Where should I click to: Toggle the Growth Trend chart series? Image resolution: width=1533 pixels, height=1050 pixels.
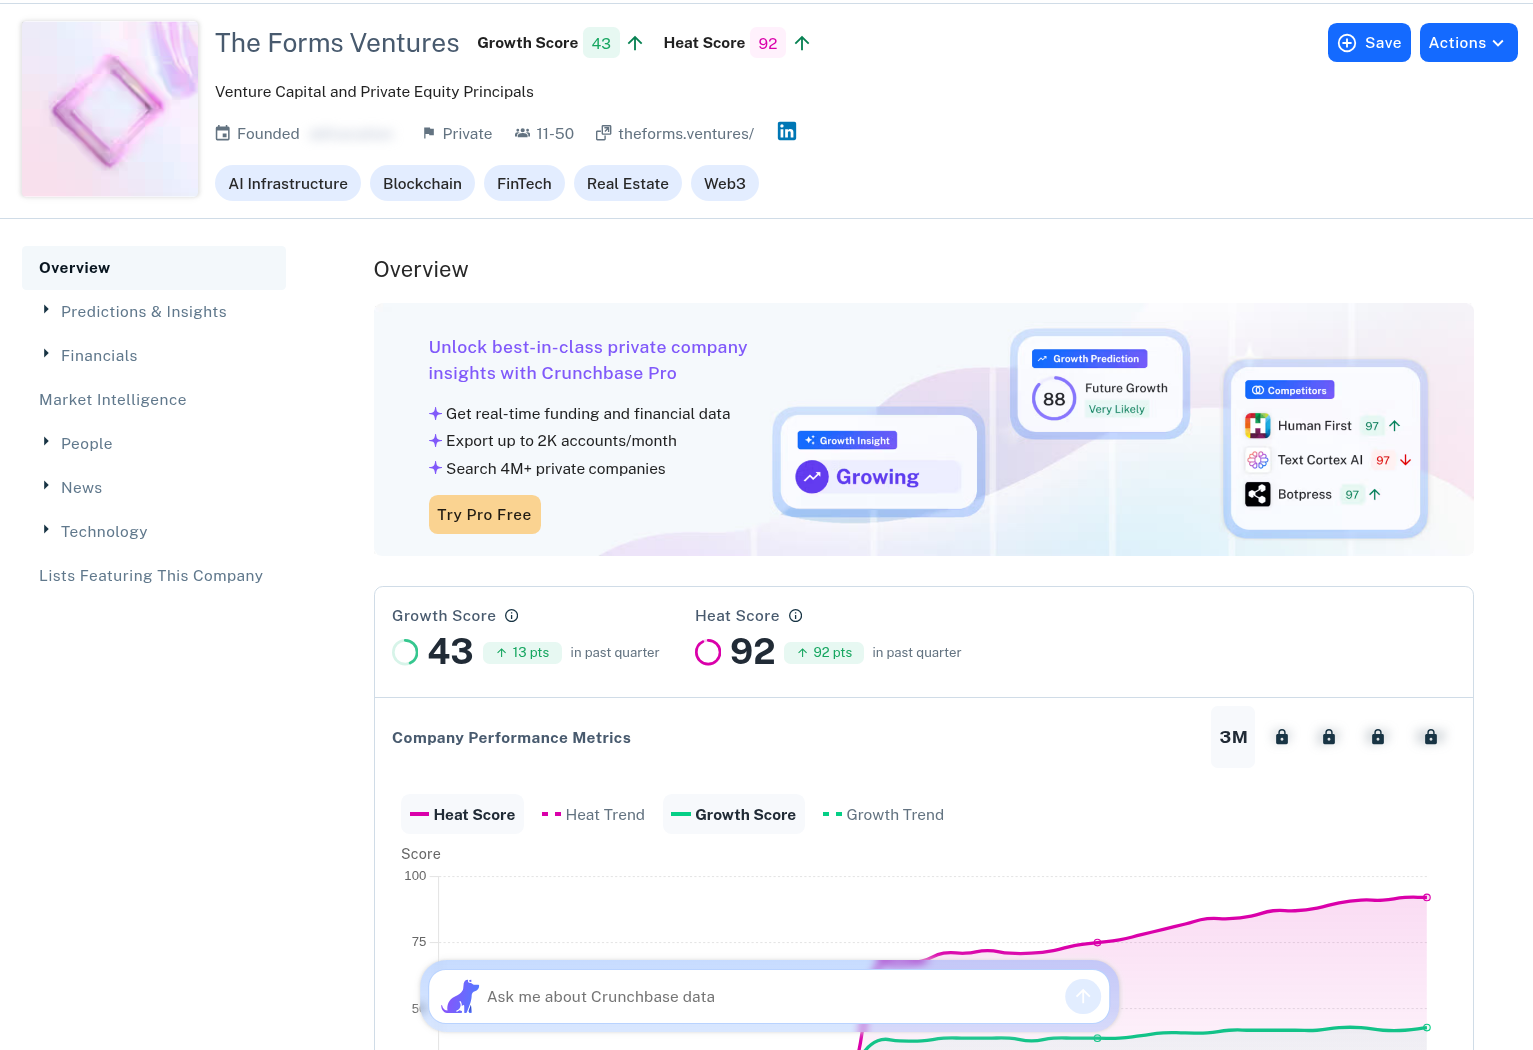(883, 815)
